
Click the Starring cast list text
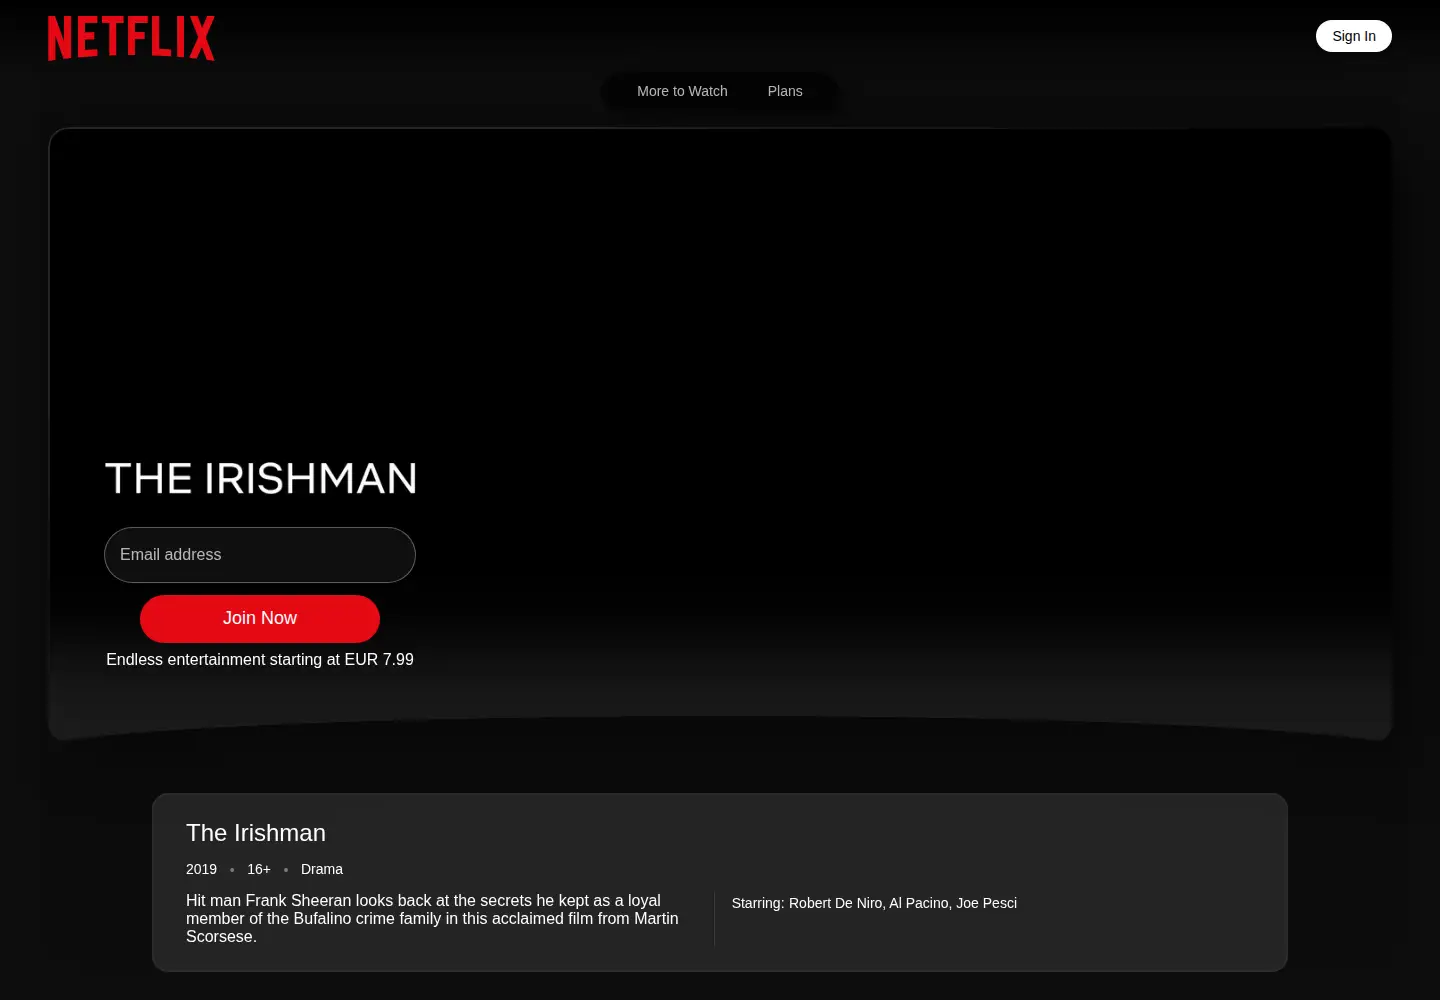click(x=874, y=903)
